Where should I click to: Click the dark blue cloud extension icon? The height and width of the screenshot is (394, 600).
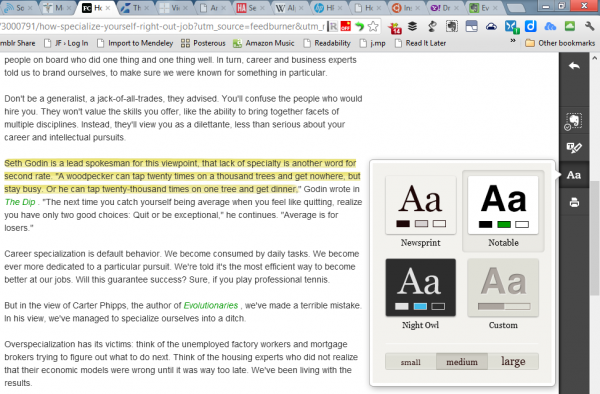tap(491, 26)
